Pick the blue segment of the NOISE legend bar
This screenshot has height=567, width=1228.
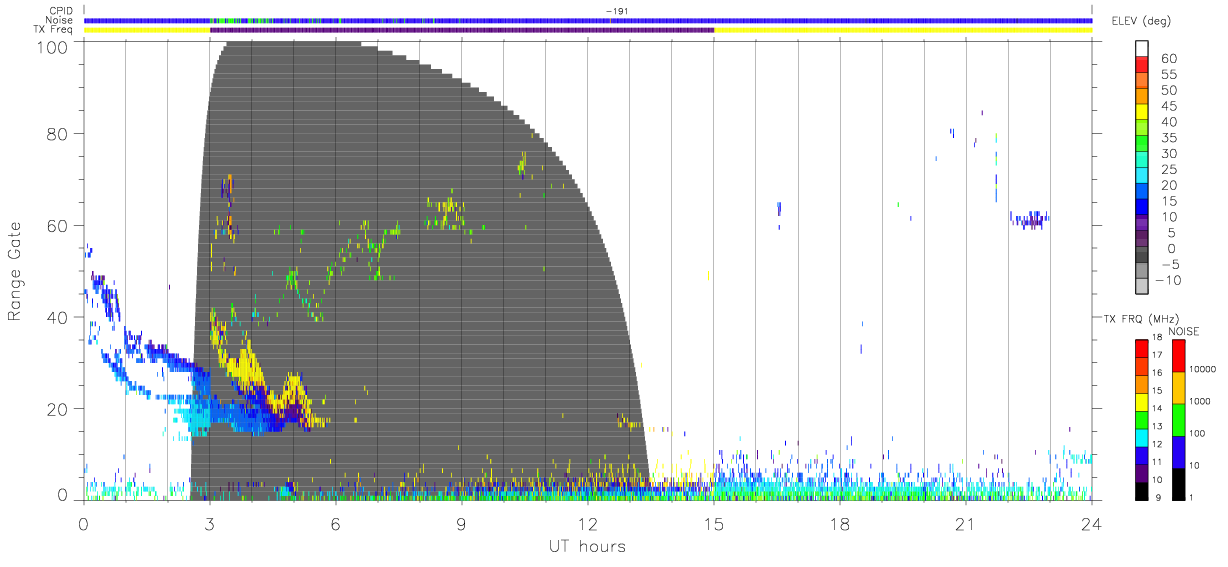(1178, 450)
